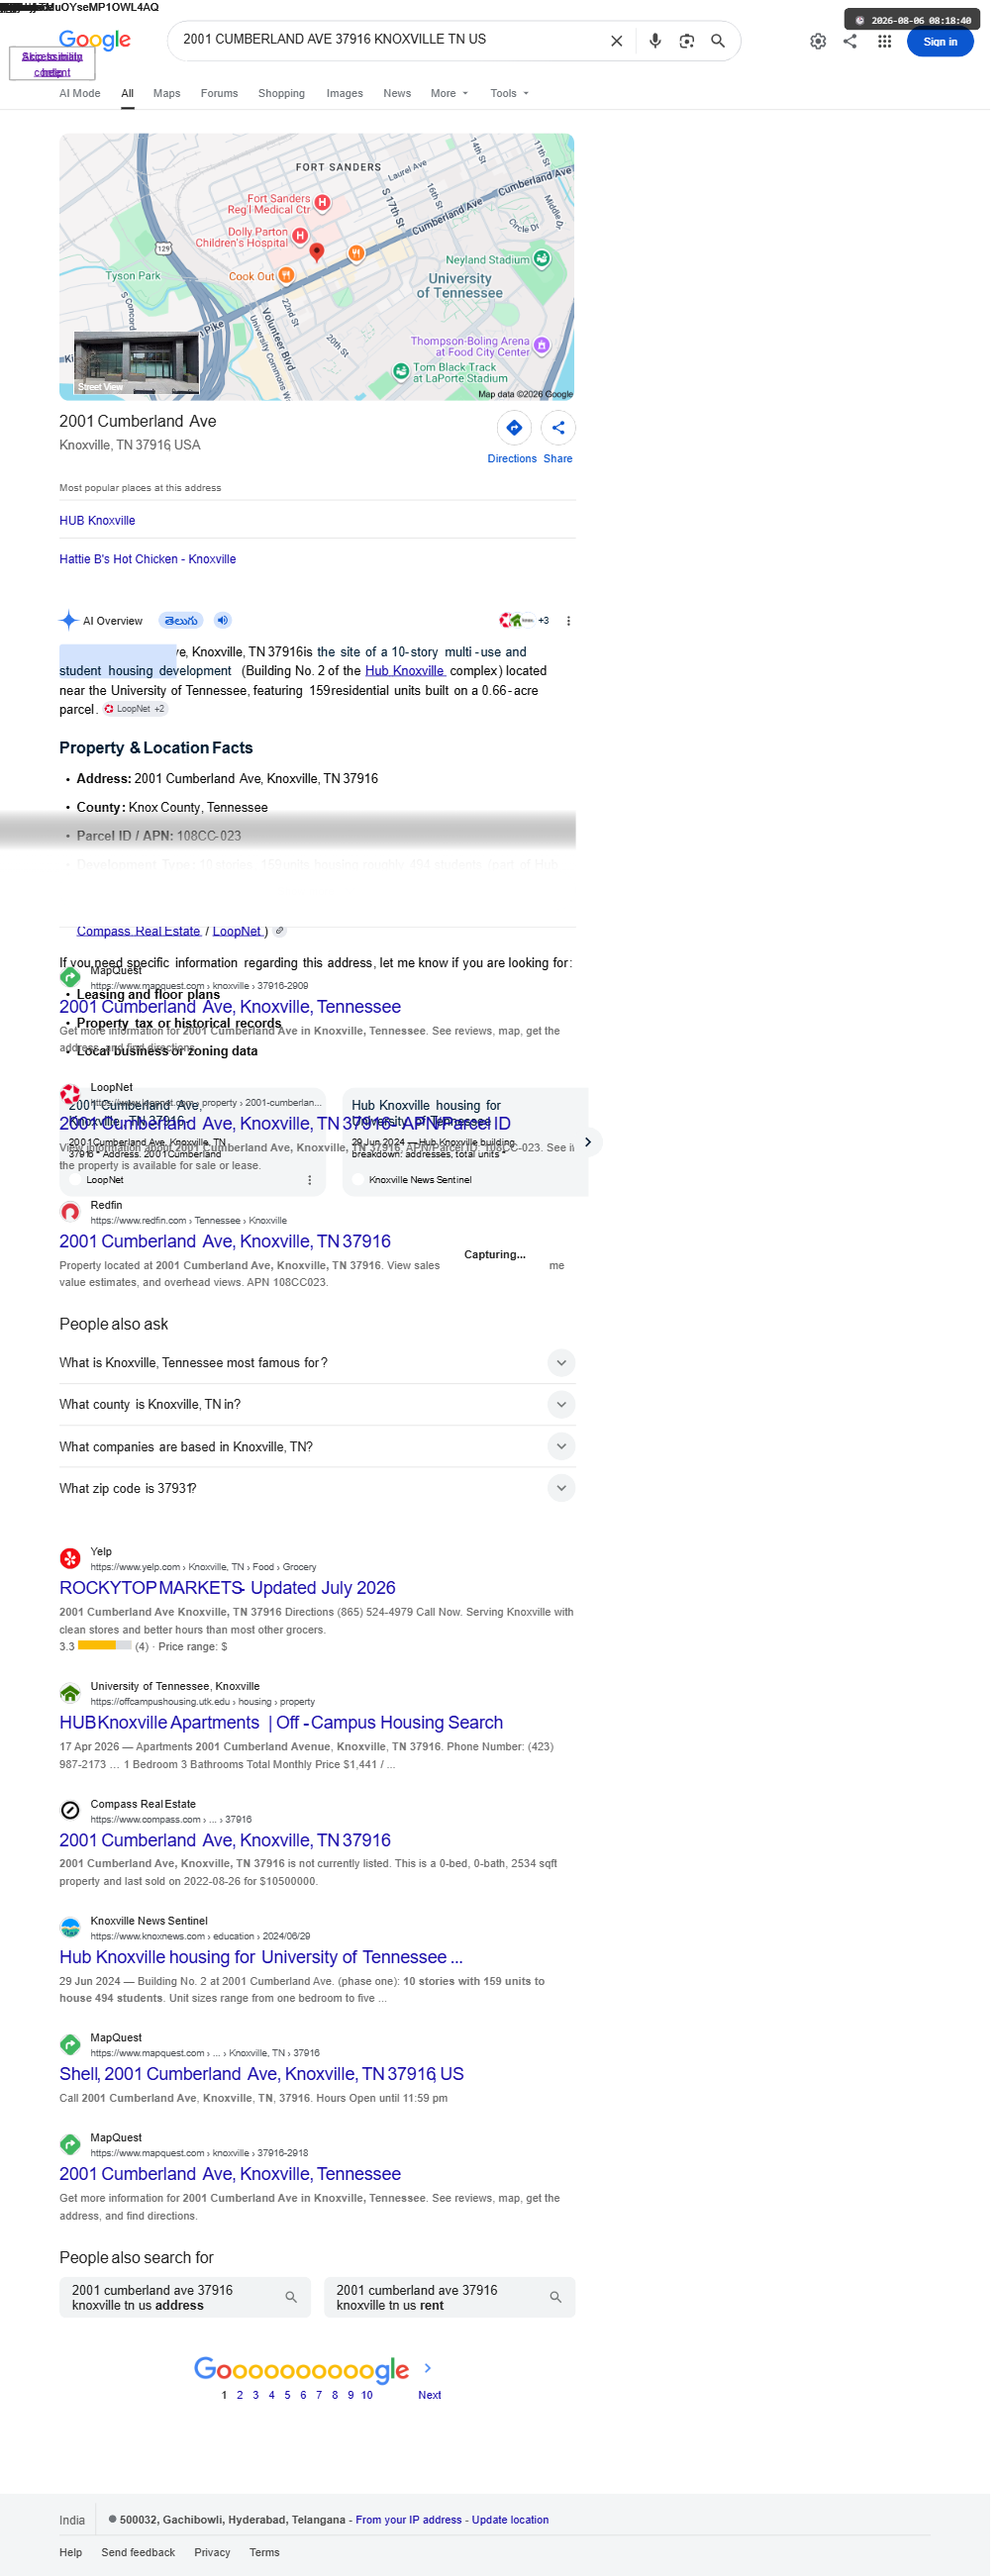Open Hattie B's Hot Chicken link

pos(149,560)
